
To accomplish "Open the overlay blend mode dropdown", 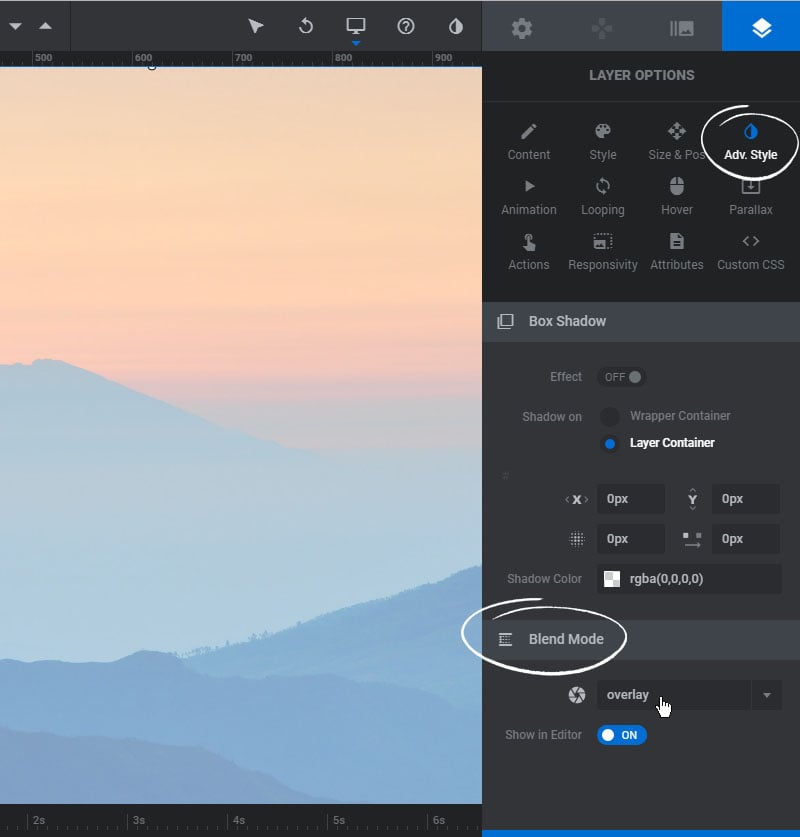I will pyautogui.click(x=674, y=695).
